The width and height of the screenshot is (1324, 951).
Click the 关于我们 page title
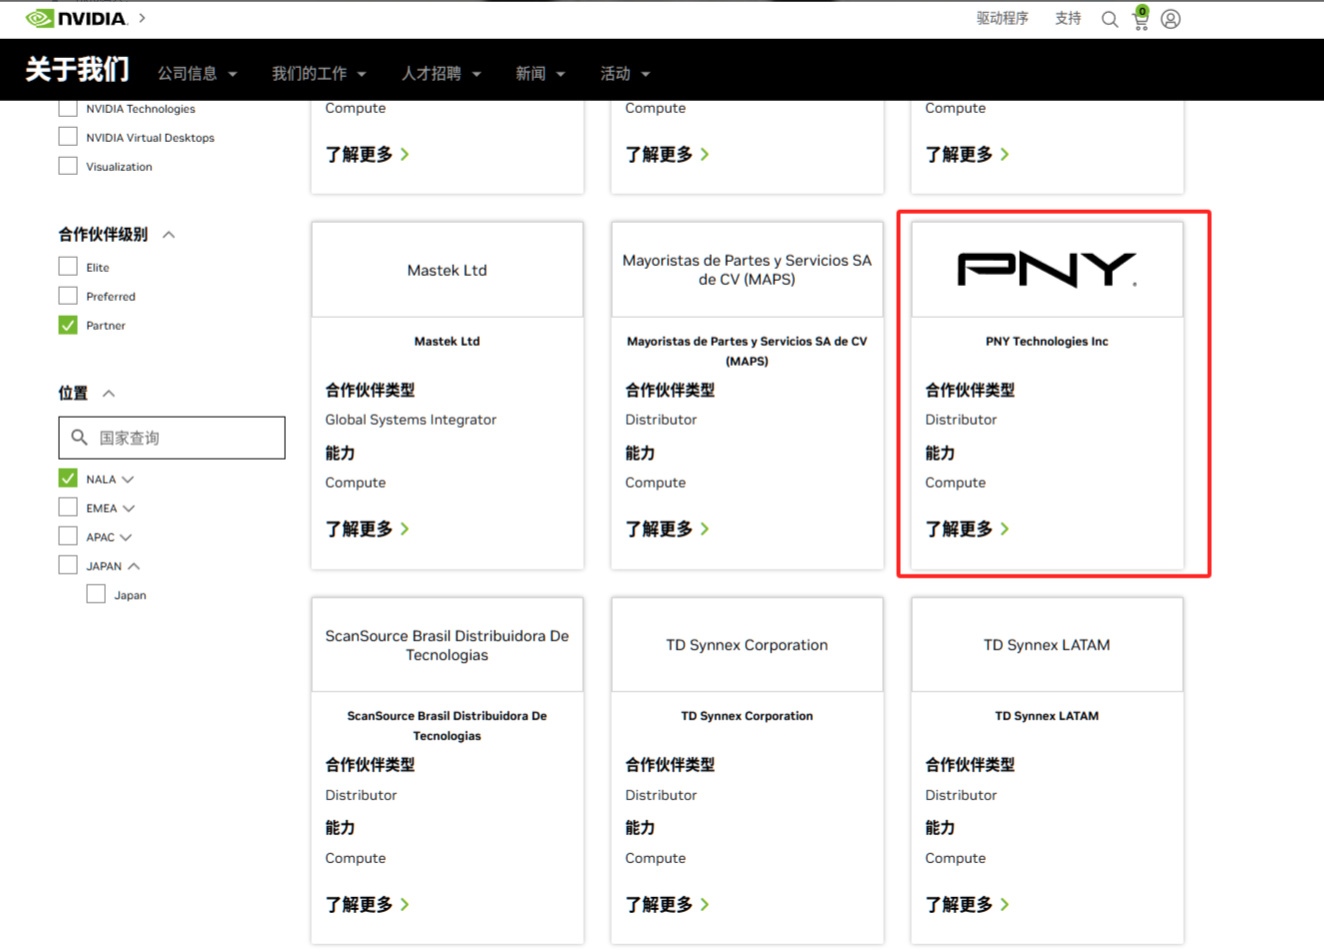pos(77,69)
